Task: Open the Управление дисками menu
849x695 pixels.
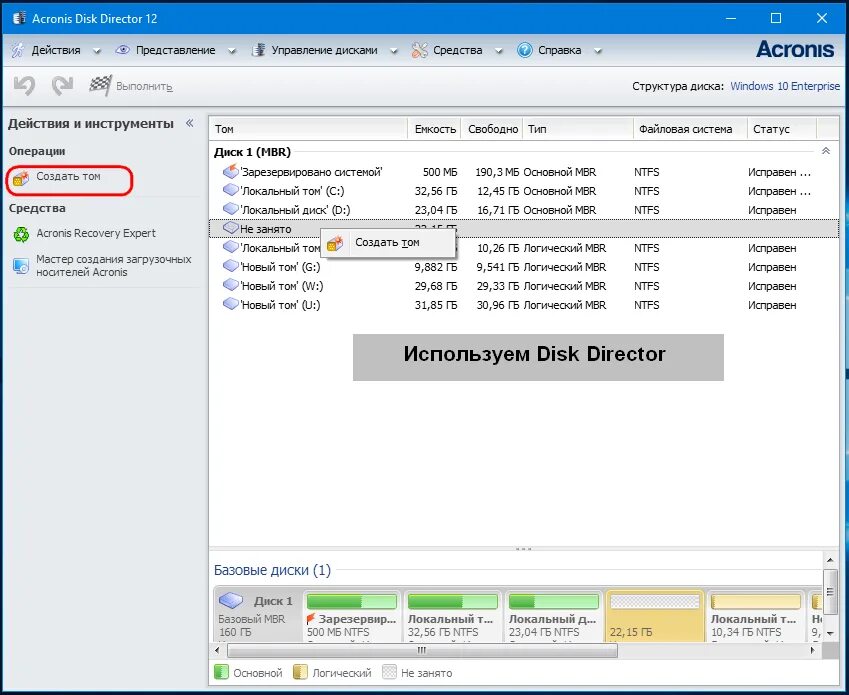Action: [x=324, y=50]
